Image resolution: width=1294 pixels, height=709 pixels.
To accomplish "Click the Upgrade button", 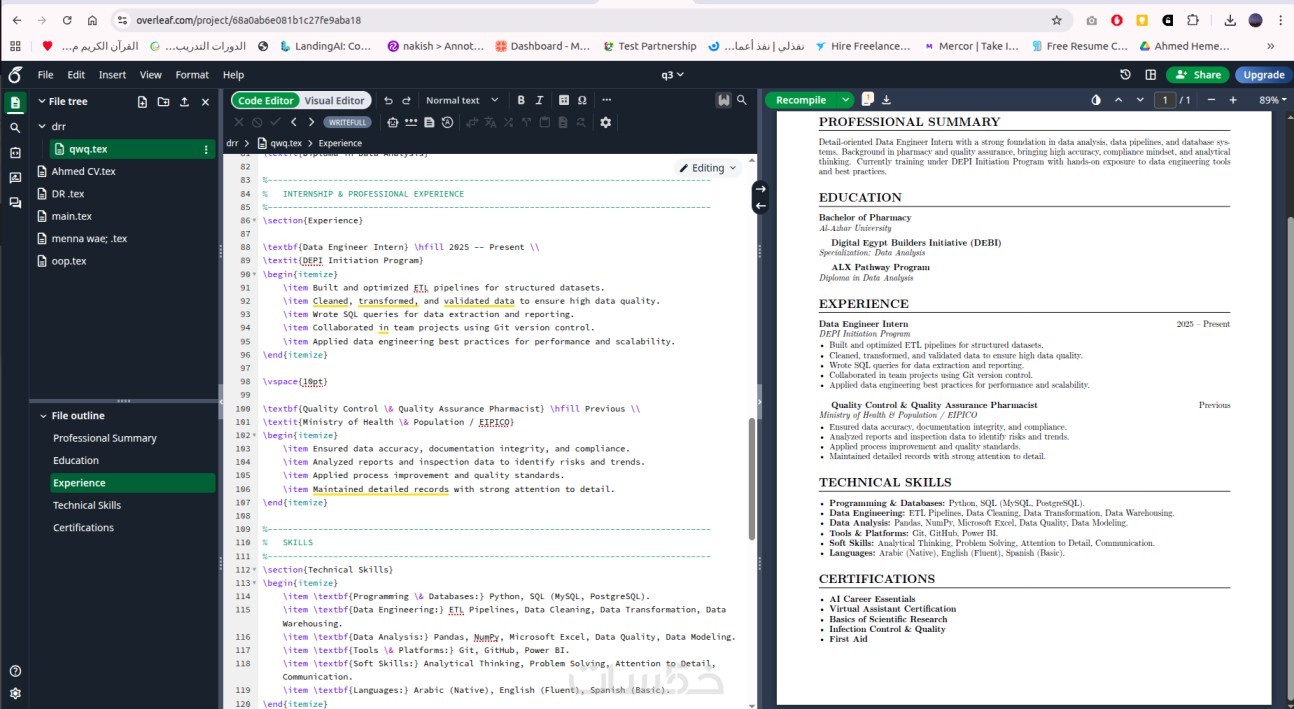I will coord(1263,75).
